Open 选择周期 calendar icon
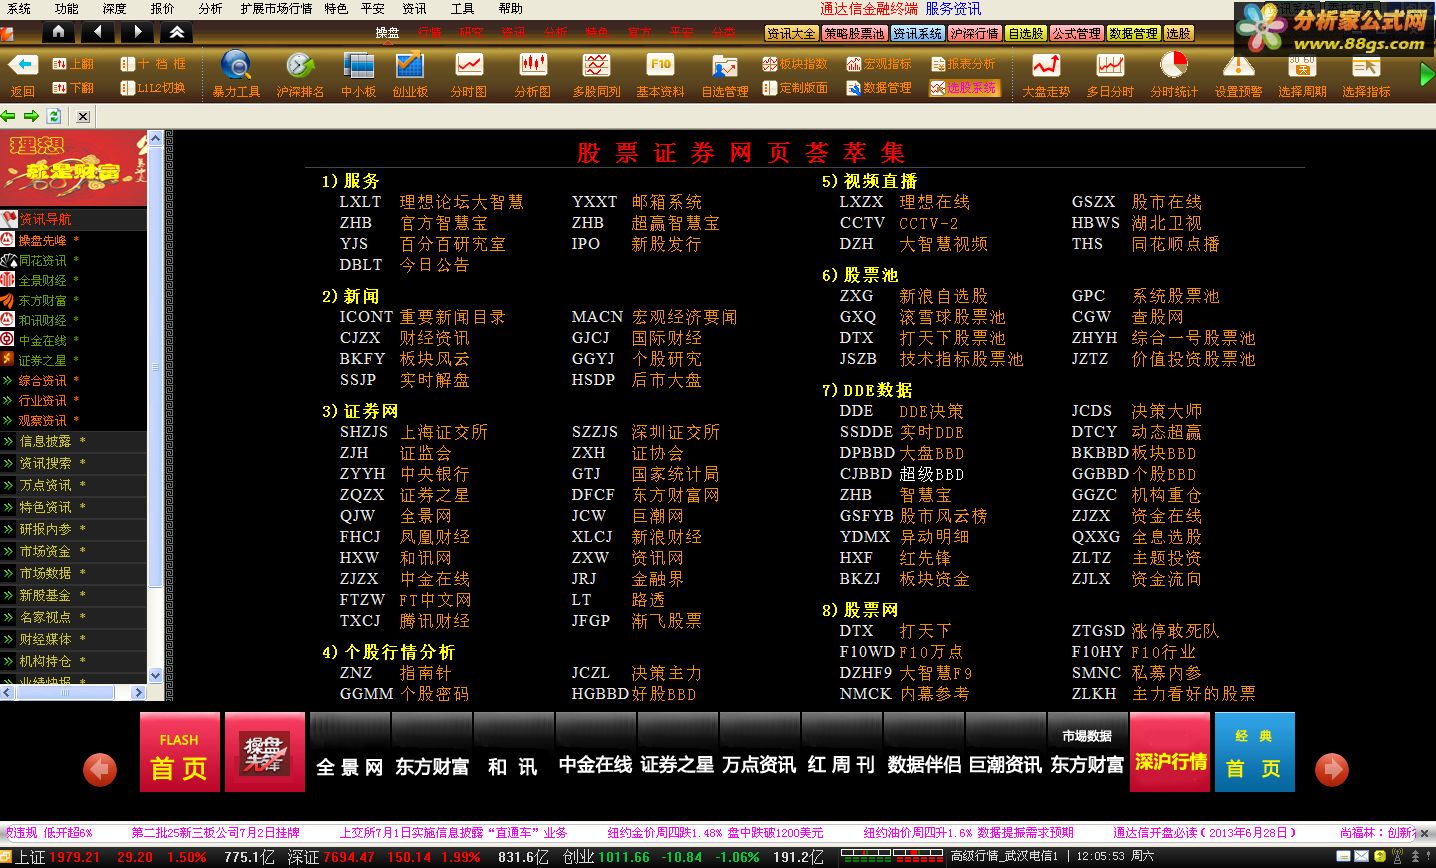 [1302, 65]
